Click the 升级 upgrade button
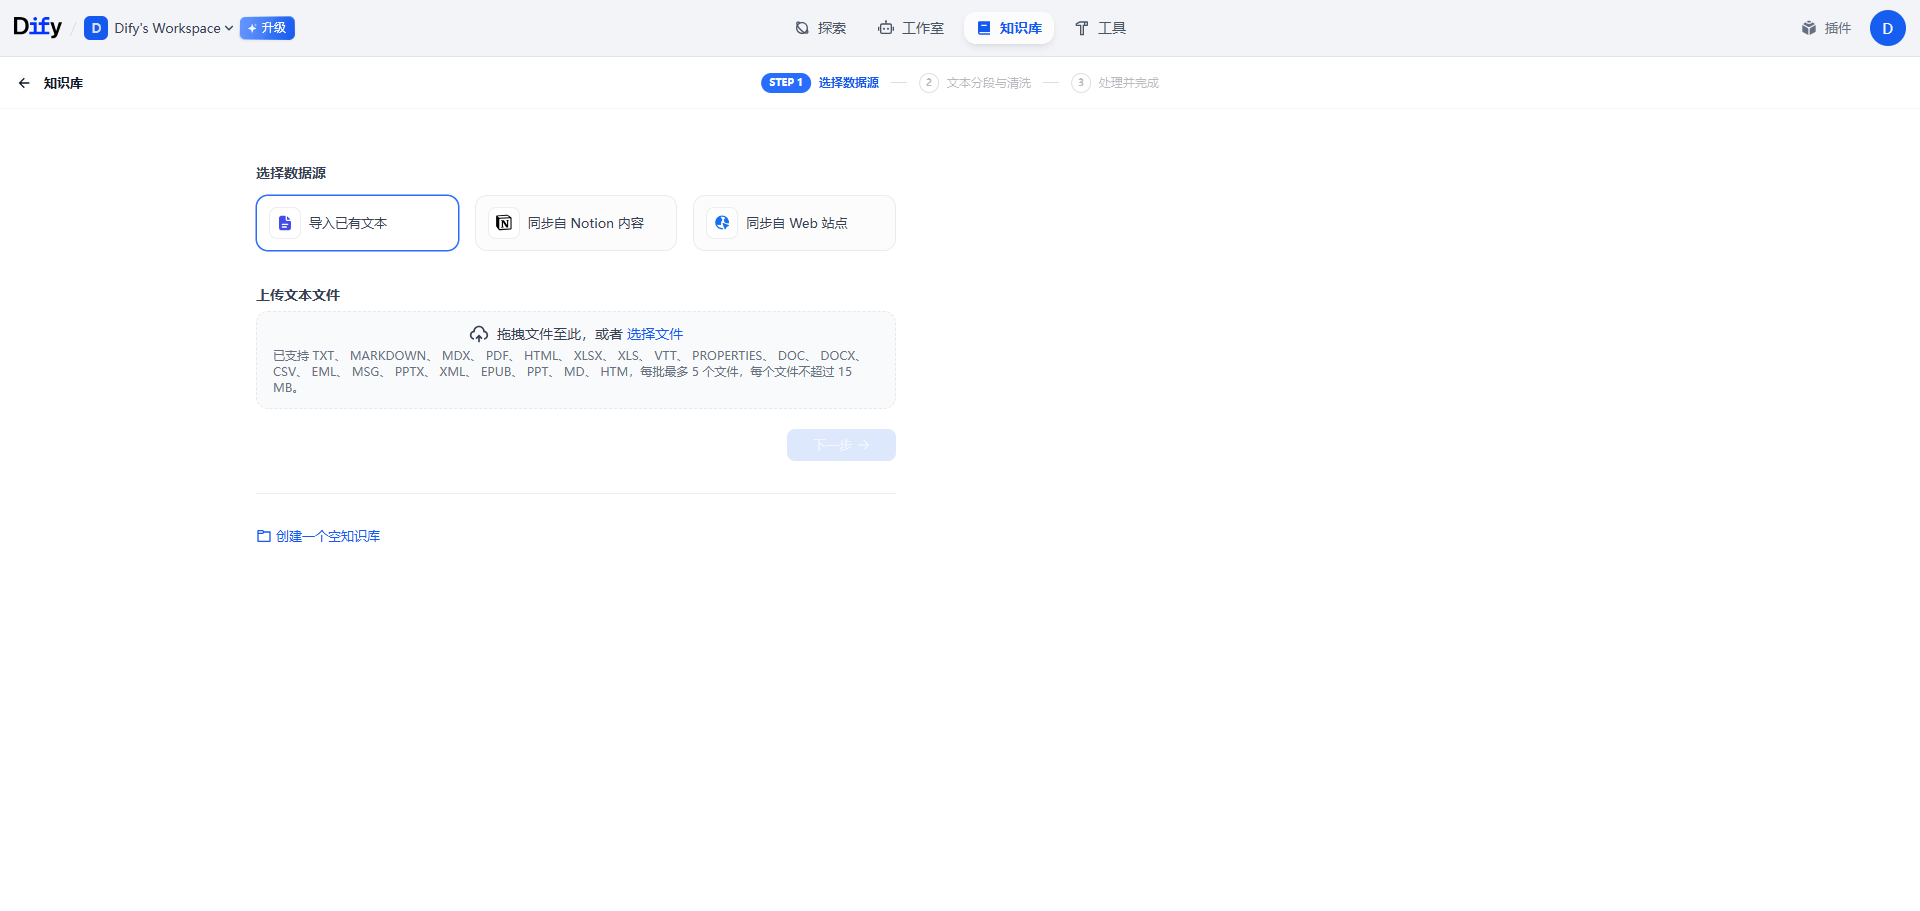 [x=267, y=28]
